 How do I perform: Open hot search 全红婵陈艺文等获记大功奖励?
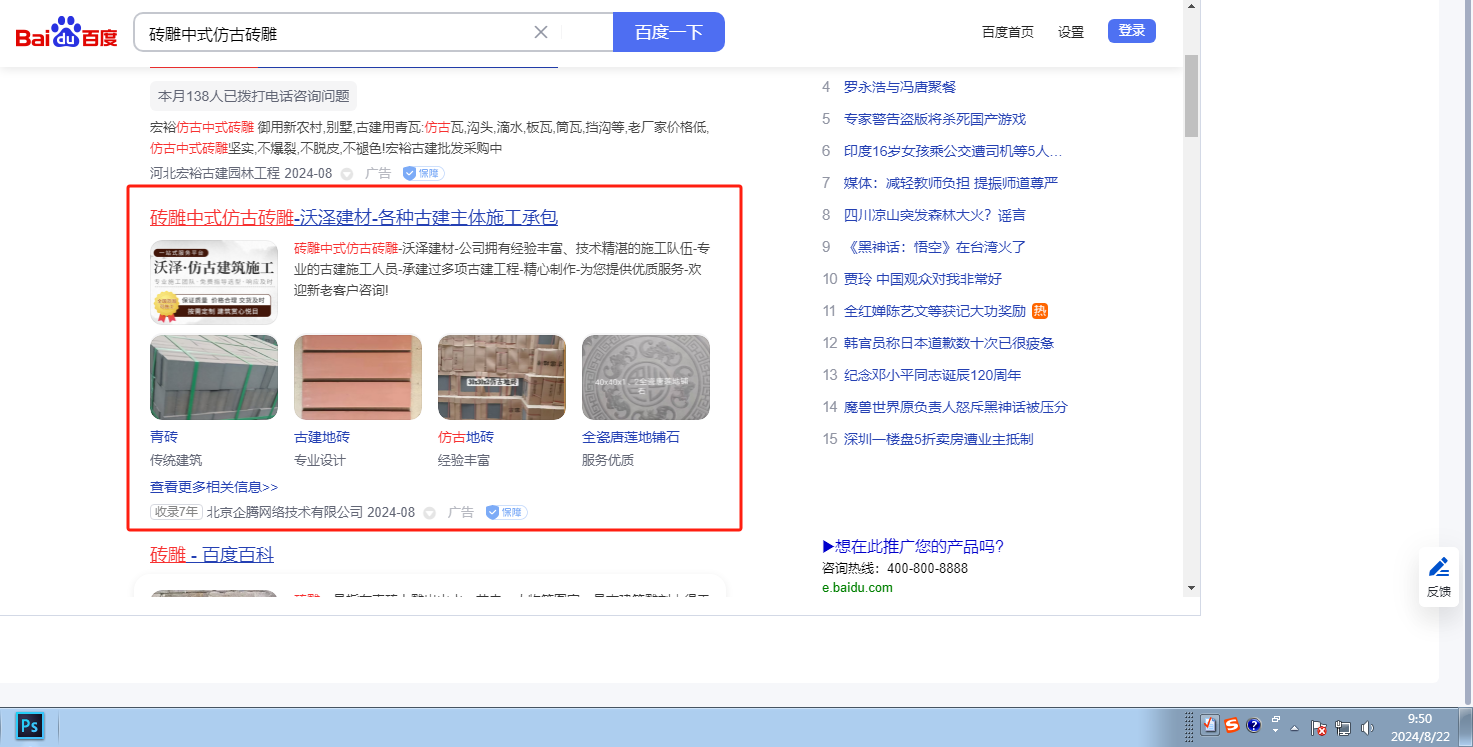(x=935, y=311)
